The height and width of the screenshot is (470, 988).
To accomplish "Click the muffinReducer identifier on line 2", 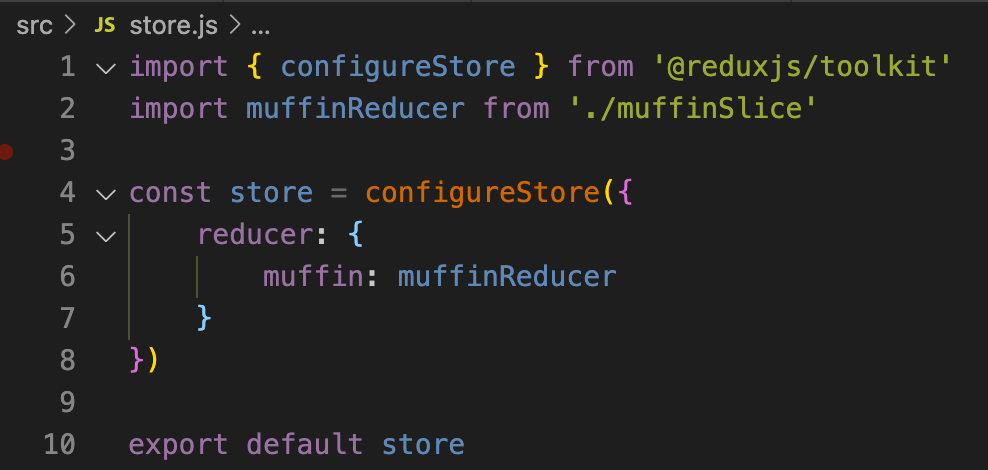I will (x=355, y=108).
